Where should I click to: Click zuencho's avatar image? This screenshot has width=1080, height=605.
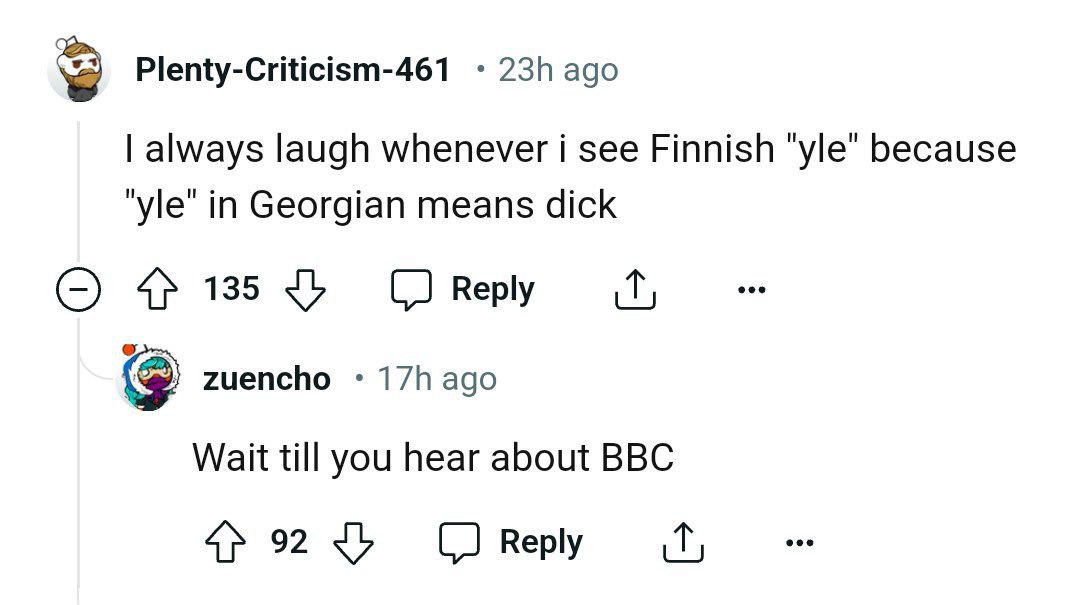click(150, 378)
